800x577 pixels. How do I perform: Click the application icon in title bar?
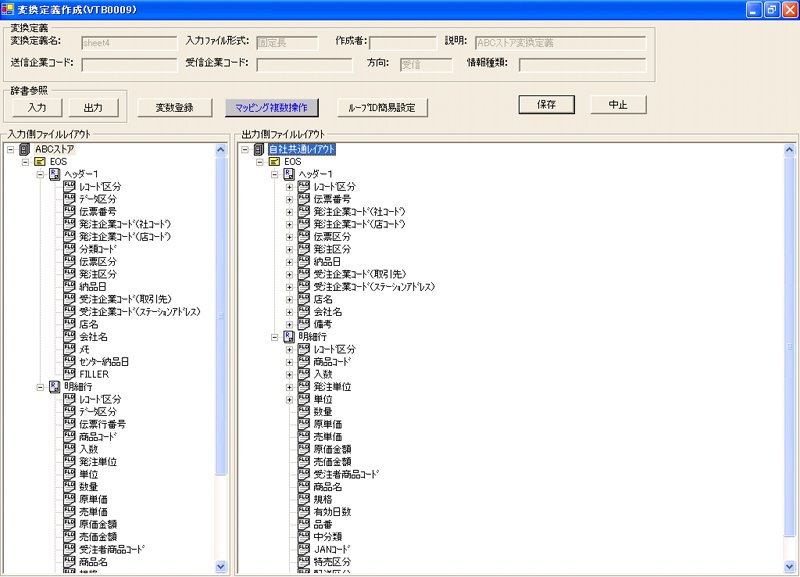8,9
